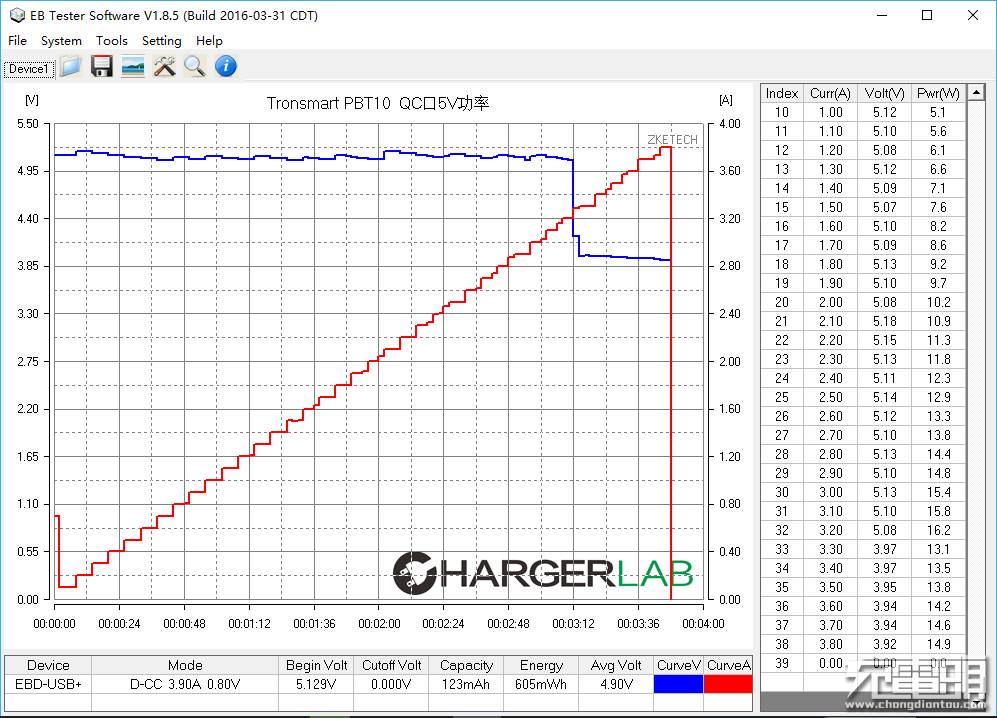Click the [V] voltage axis label
Screen dimensions: 997x718
[x=32, y=100]
